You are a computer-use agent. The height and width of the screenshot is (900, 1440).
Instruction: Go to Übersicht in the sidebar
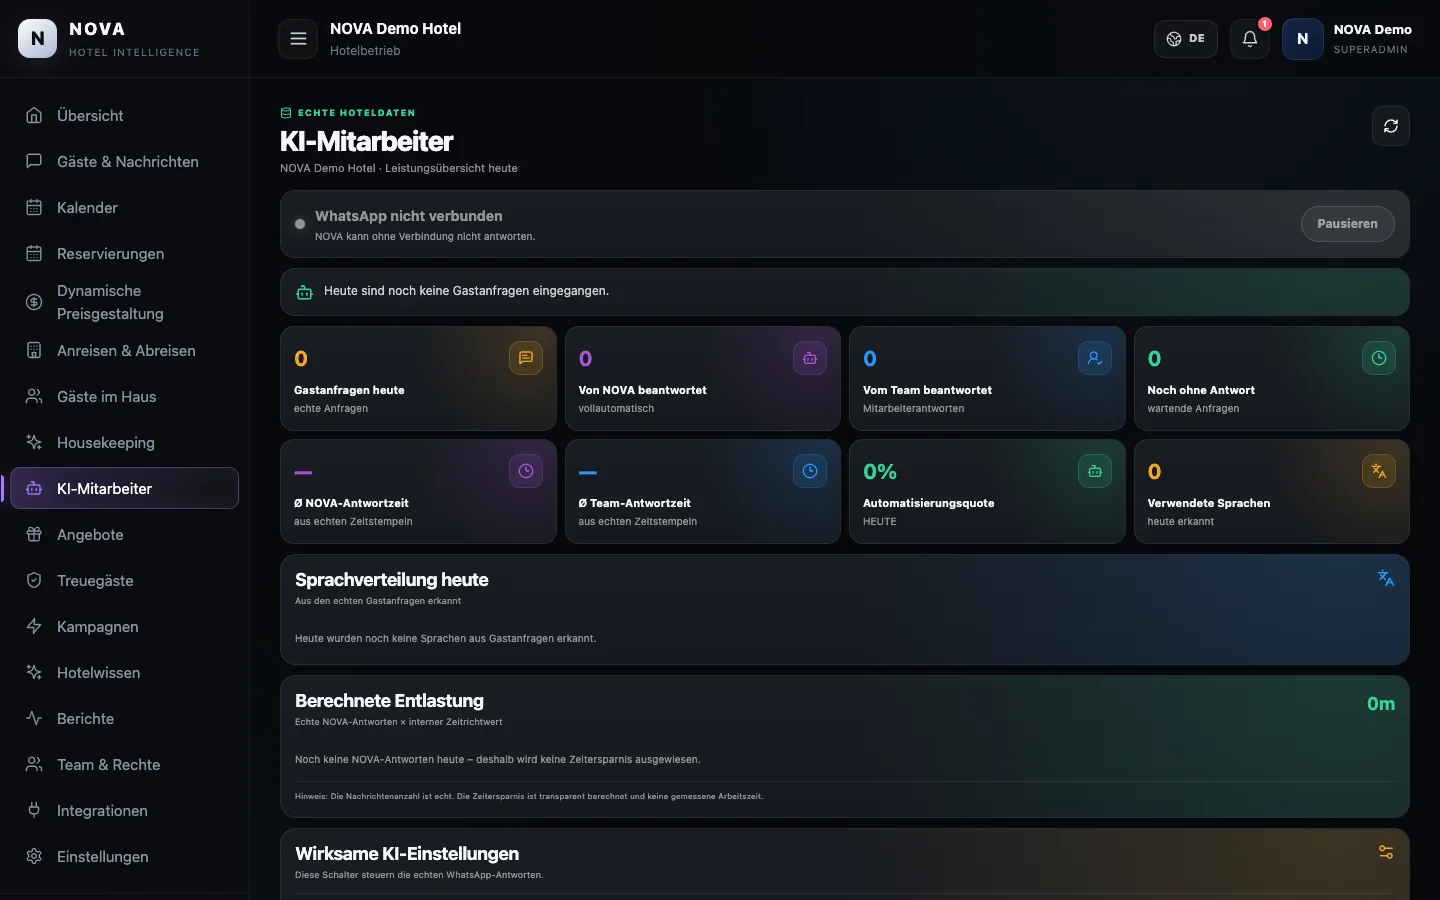point(124,116)
